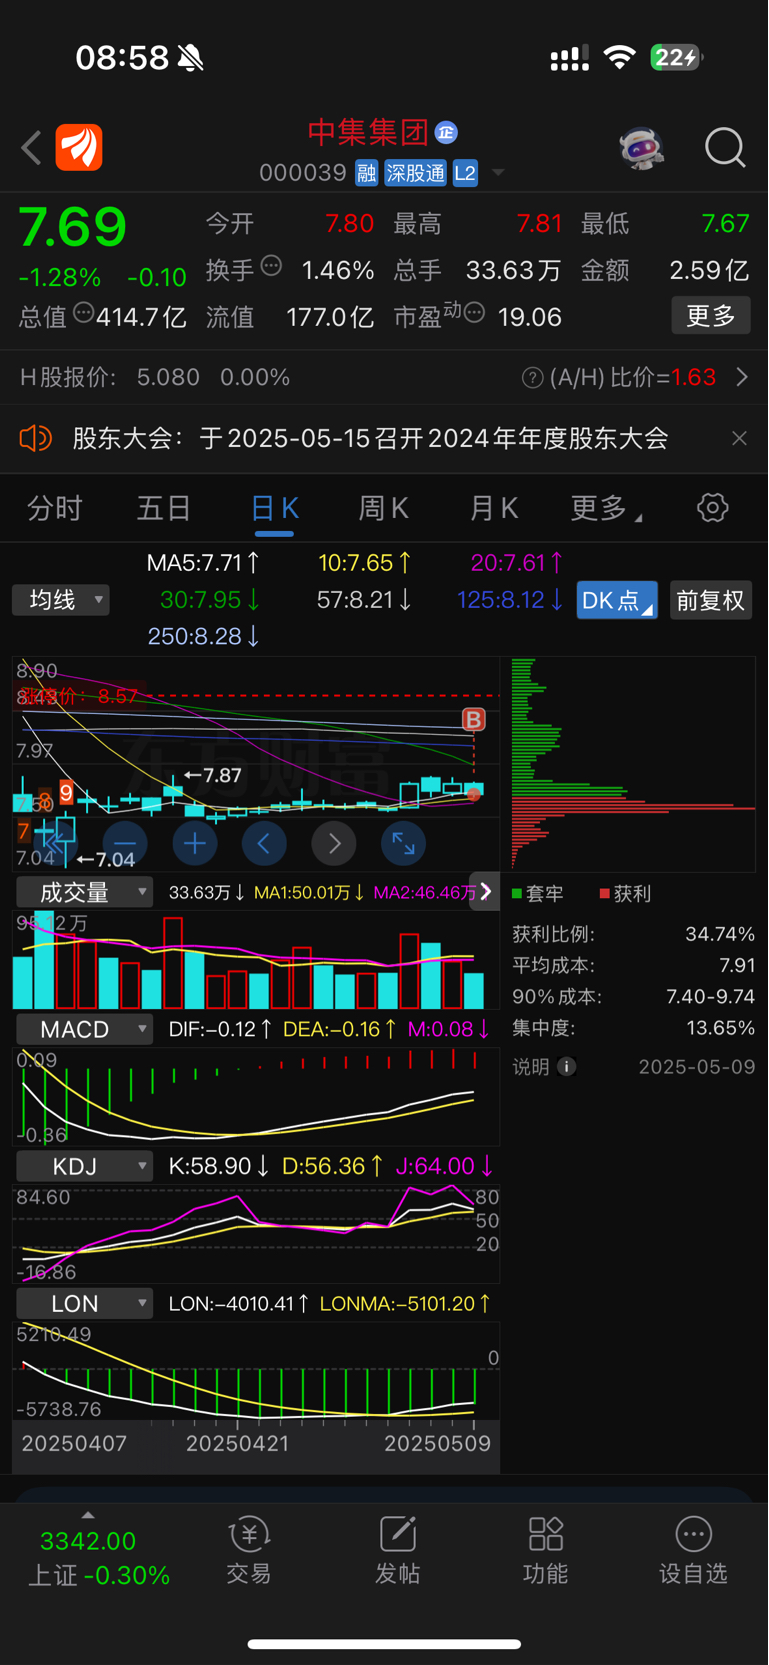Tap the 获利 red legend

(625, 893)
